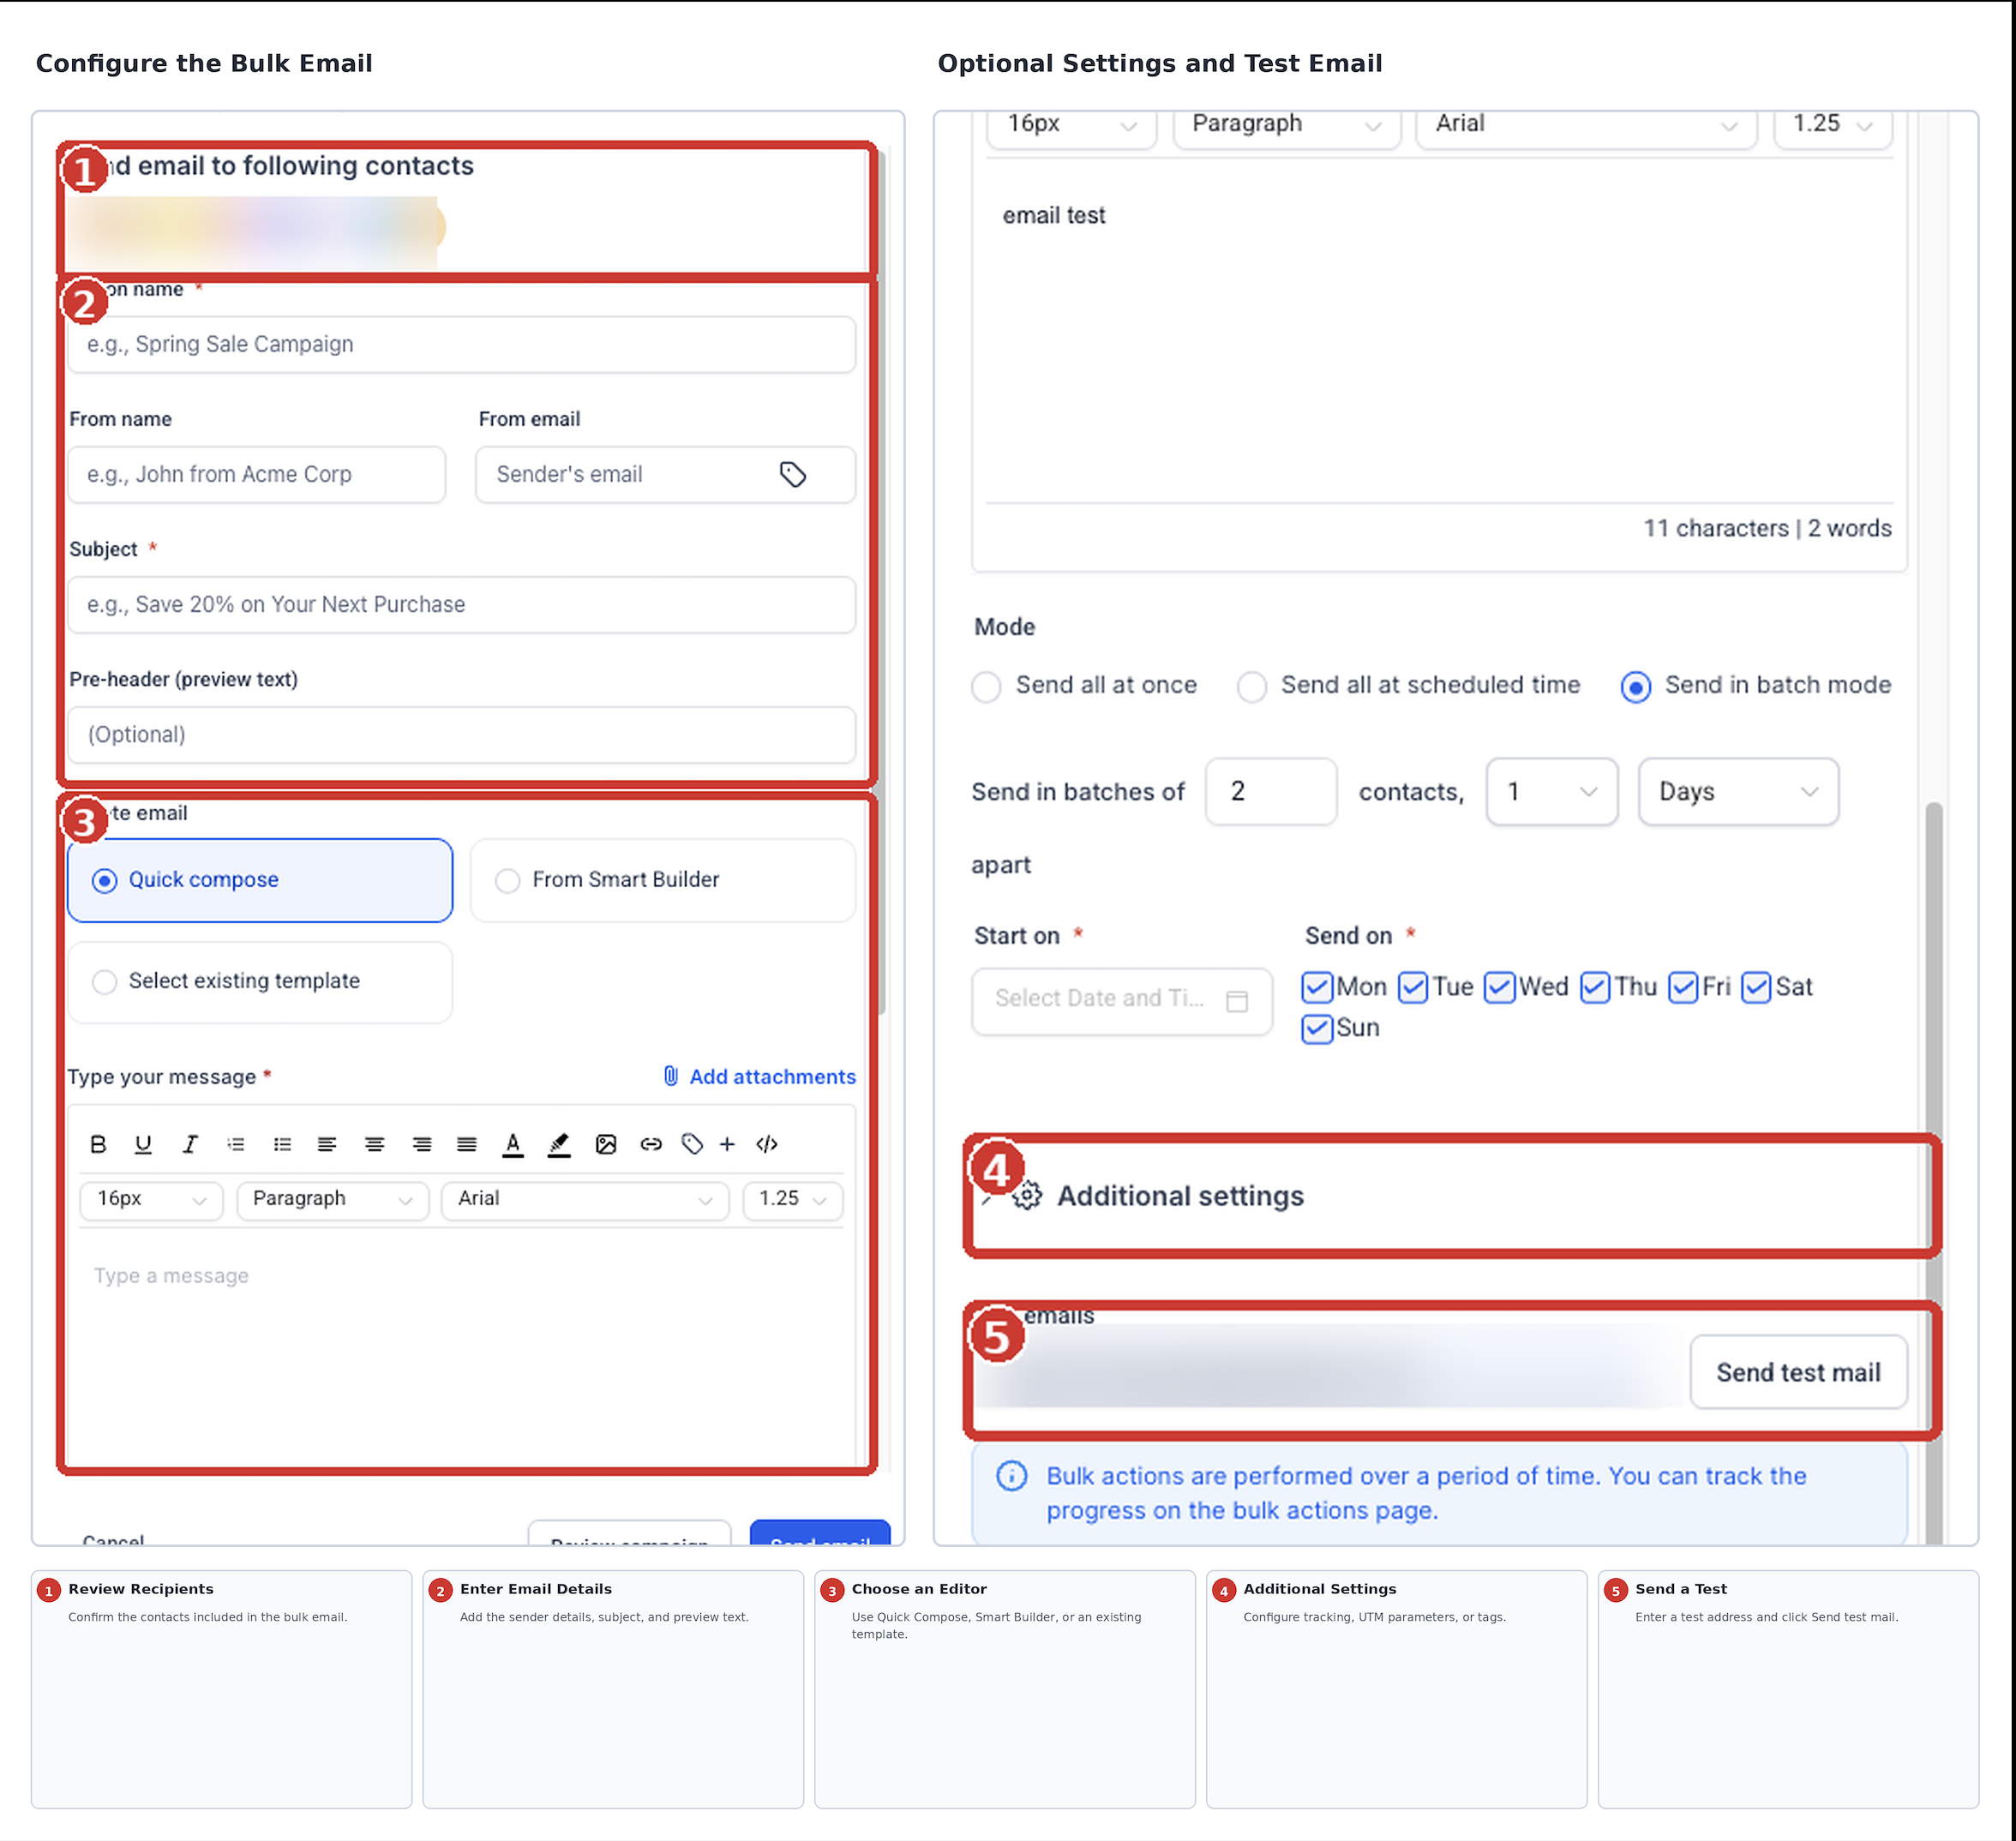Viewport: 2016px width, 1841px height.
Task: Open the batch interval number dropdown
Action: 1552,792
